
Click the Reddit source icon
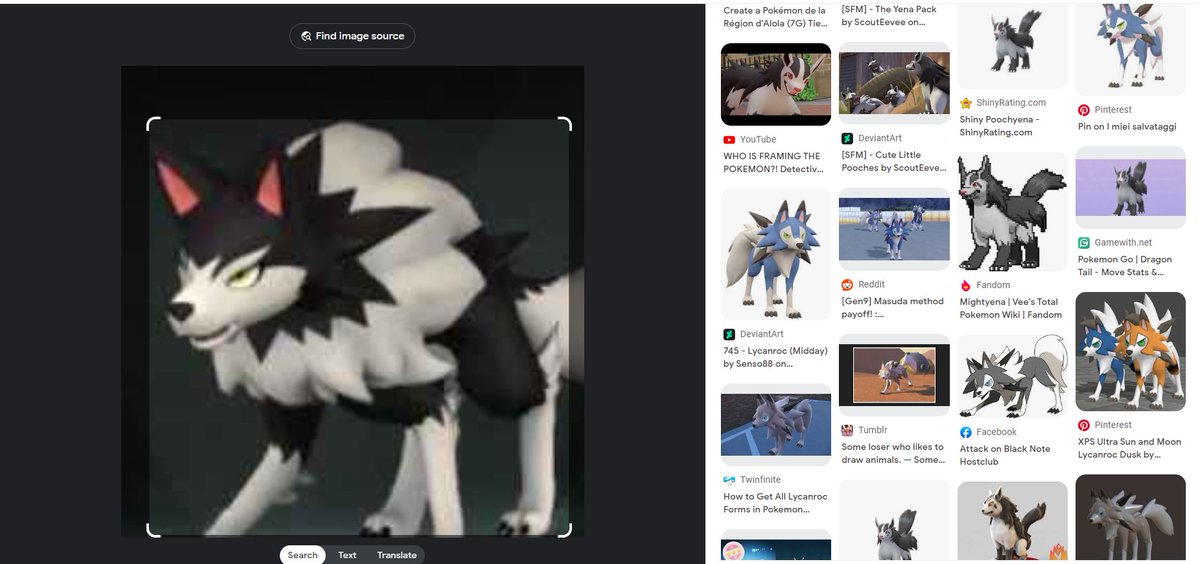pos(848,285)
